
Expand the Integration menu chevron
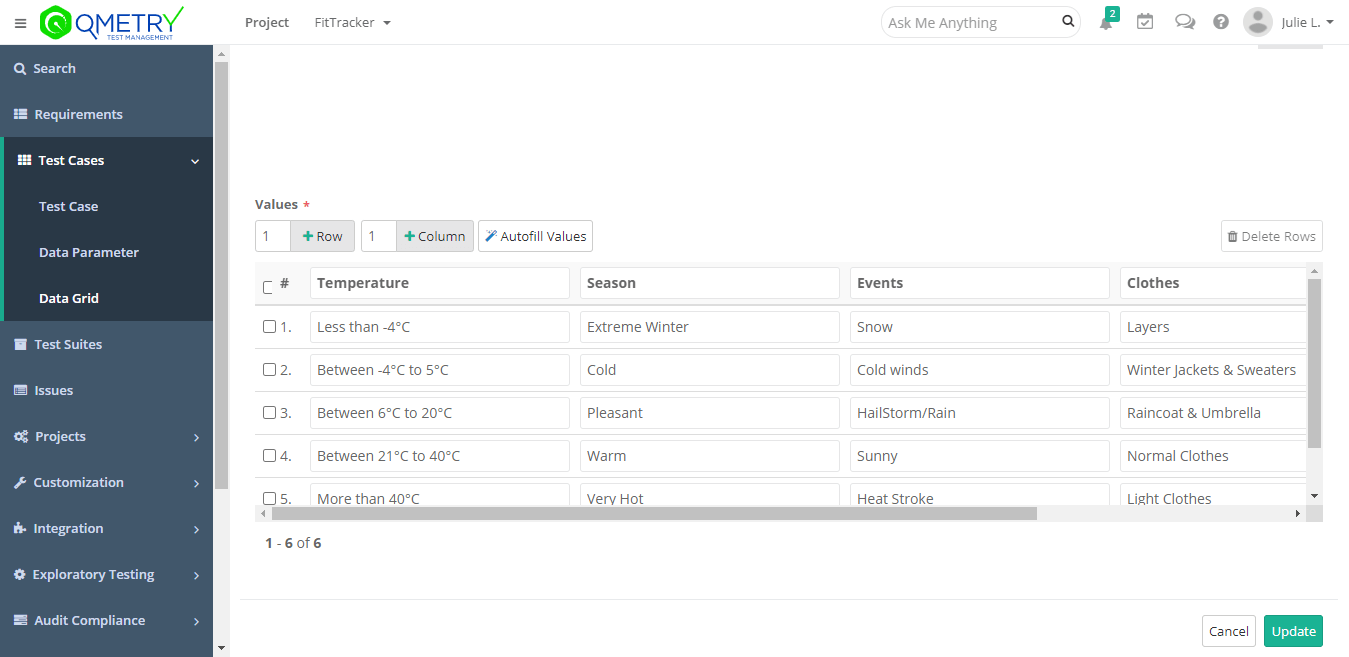196,529
